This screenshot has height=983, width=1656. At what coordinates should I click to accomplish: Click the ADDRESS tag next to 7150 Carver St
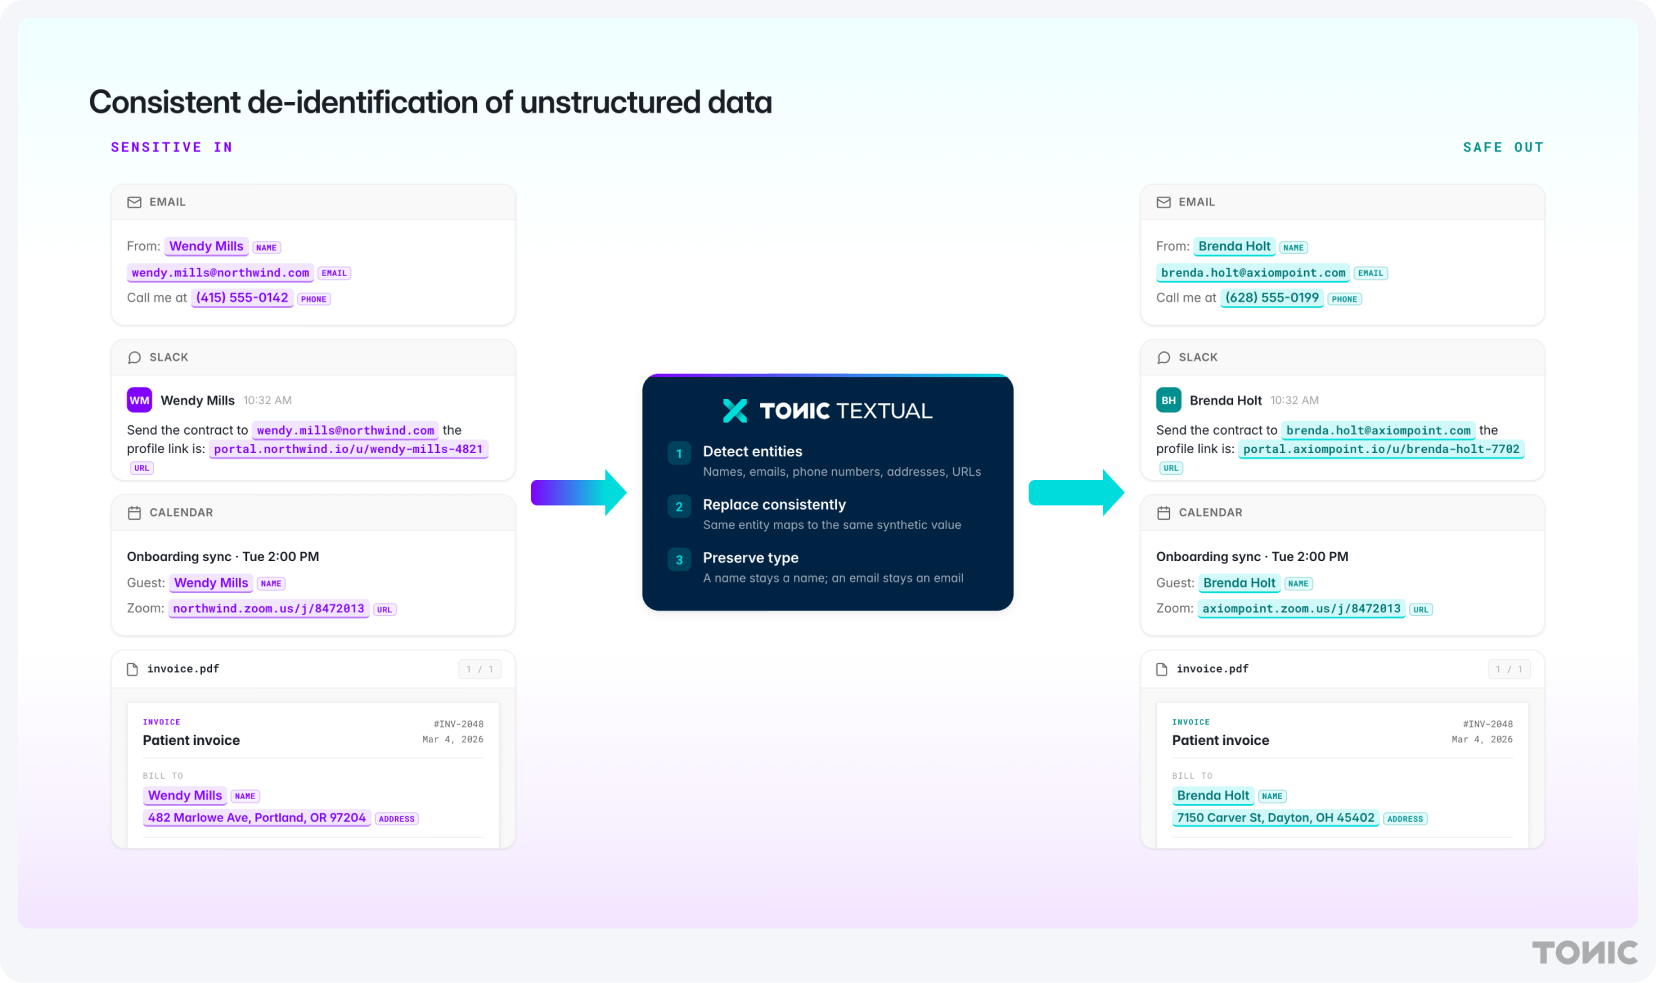coord(1405,819)
